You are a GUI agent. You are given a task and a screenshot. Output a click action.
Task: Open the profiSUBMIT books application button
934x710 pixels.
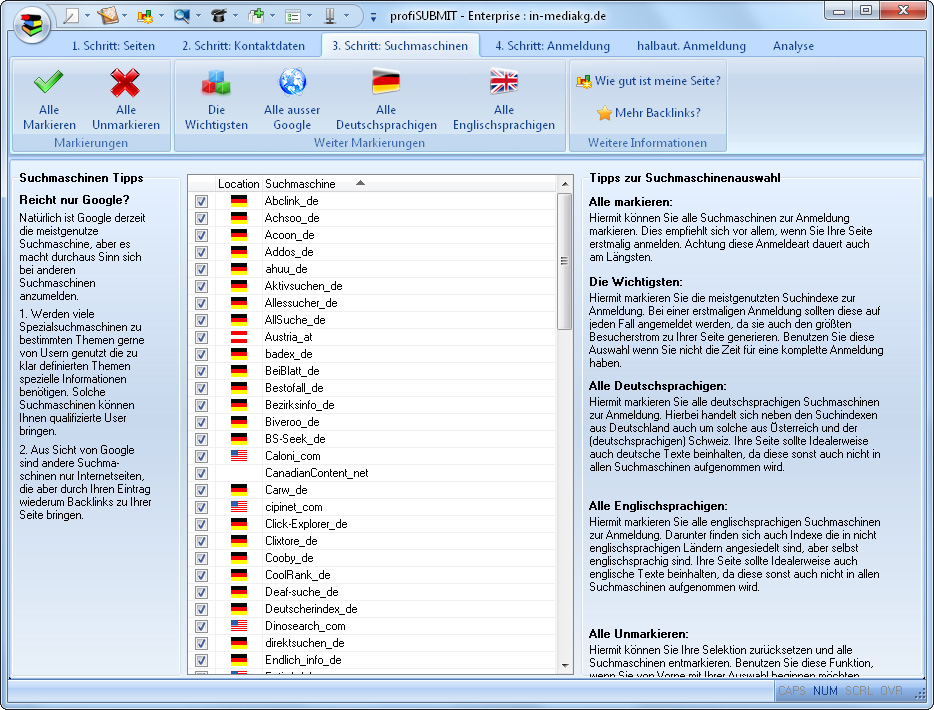32,26
